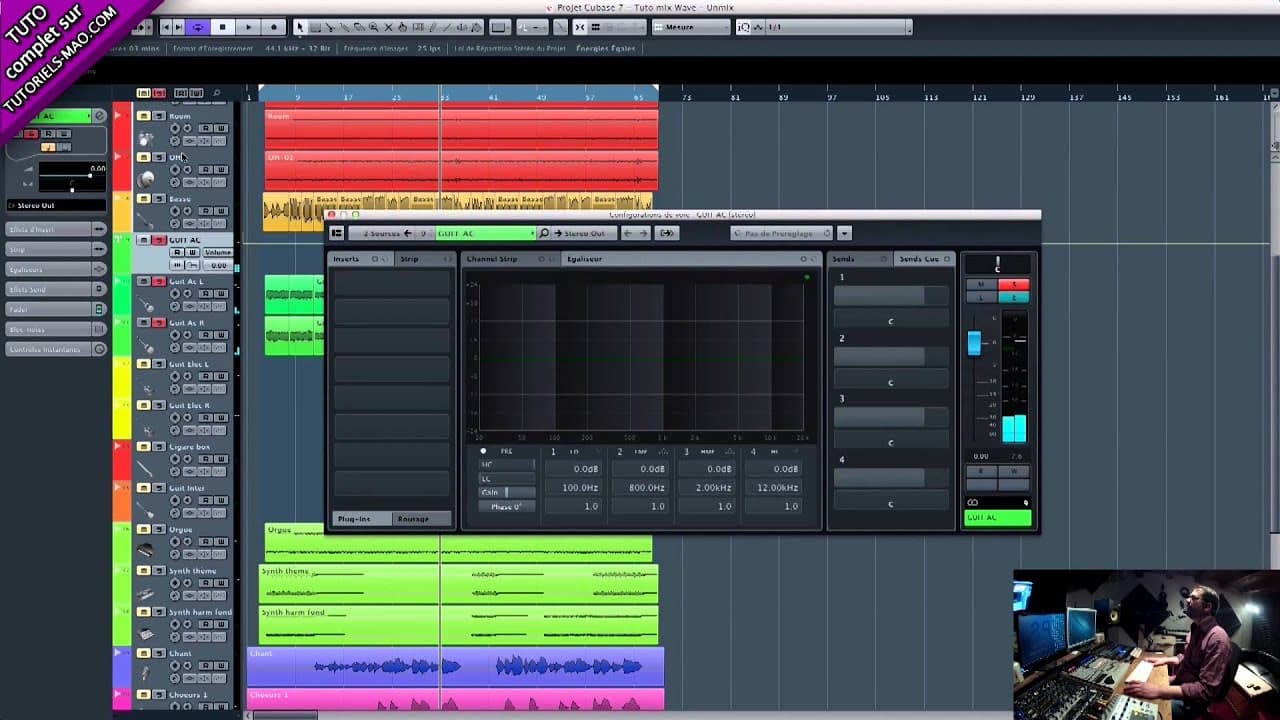Toggle the iQ iterative quantize button
The image size is (1280, 720).
(744, 27)
